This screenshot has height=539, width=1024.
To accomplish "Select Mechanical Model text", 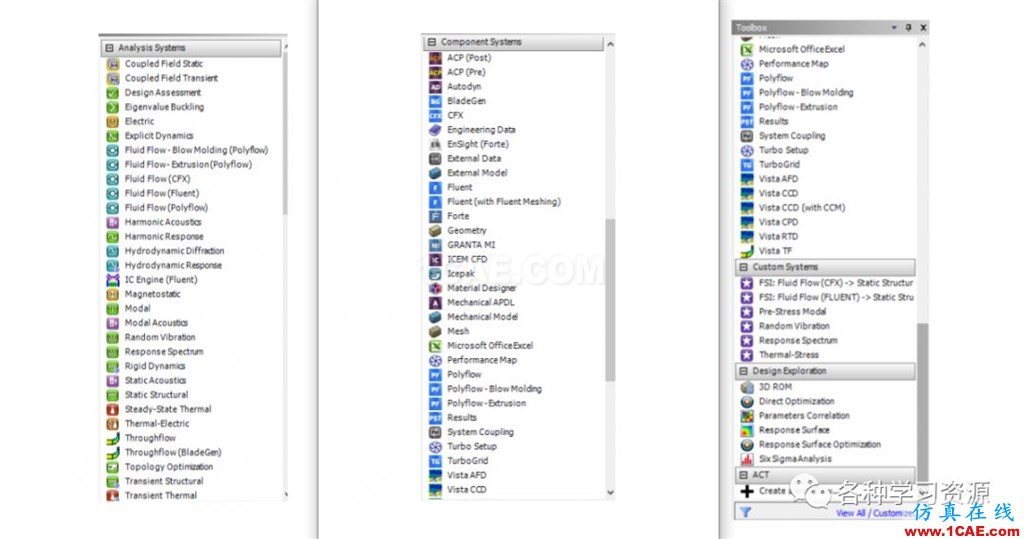I will click(483, 317).
